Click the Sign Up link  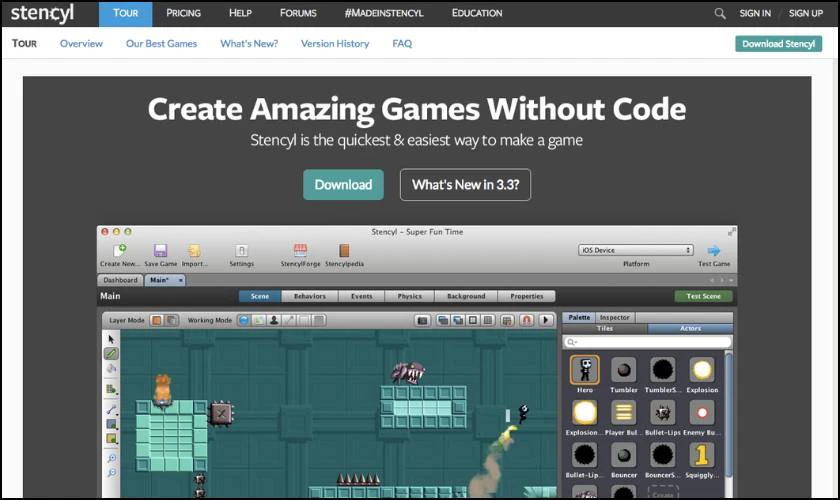pos(805,13)
